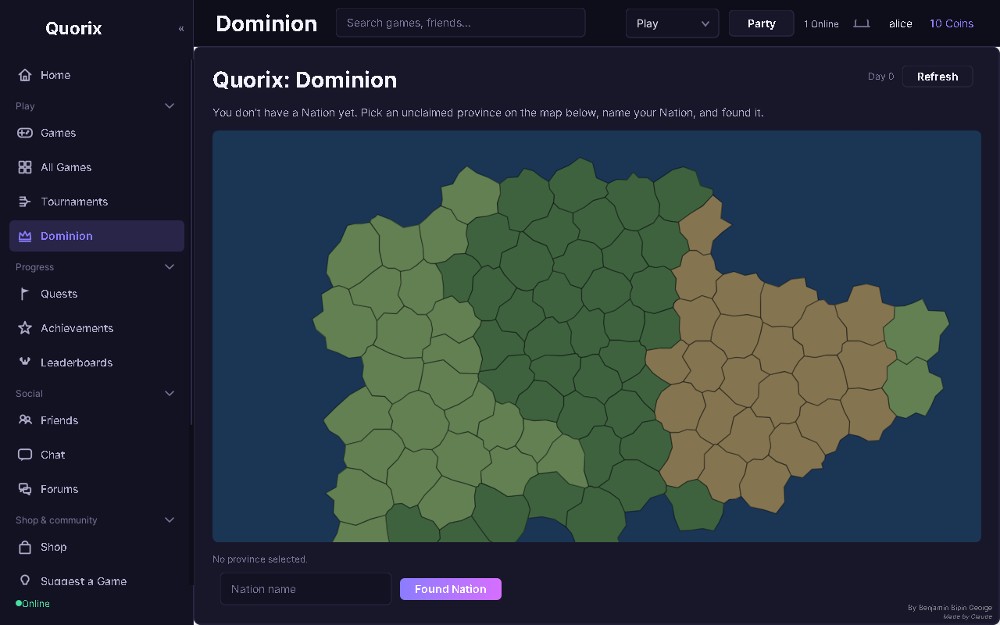The height and width of the screenshot is (625, 1000).
Task: Open the Quests page
Action: [97, 294]
